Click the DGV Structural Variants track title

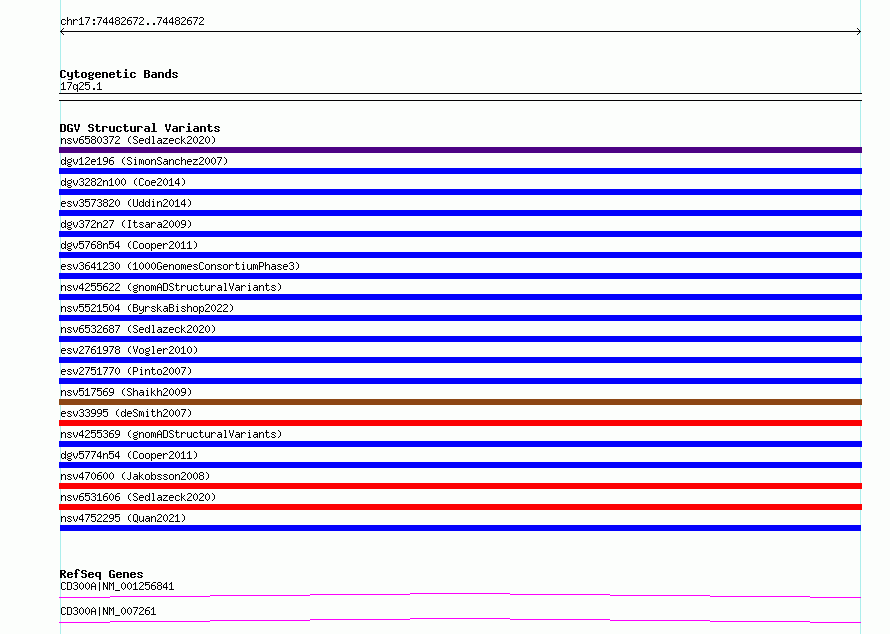(x=140, y=128)
